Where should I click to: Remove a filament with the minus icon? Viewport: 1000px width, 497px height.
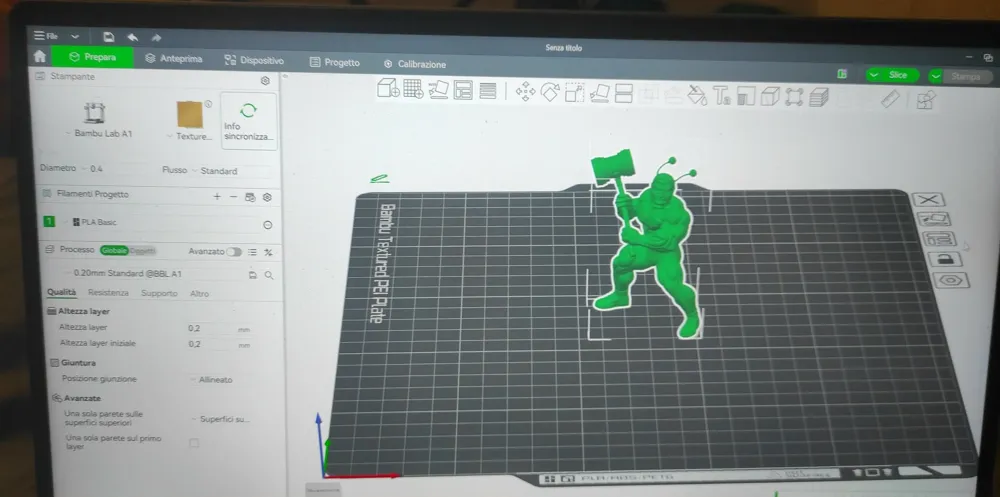[x=233, y=197]
